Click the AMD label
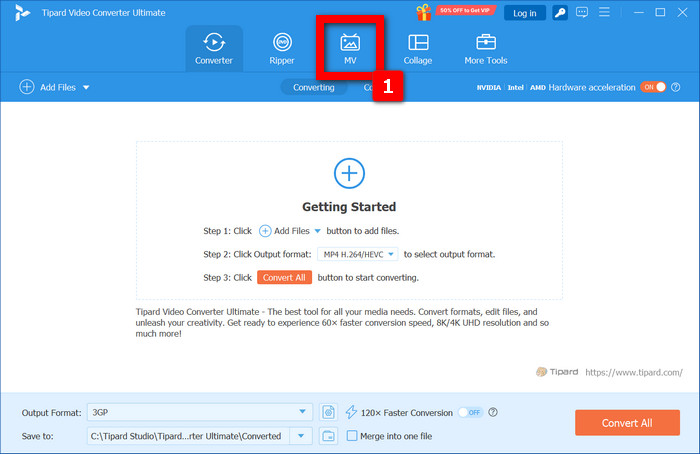 tap(538, 87)
